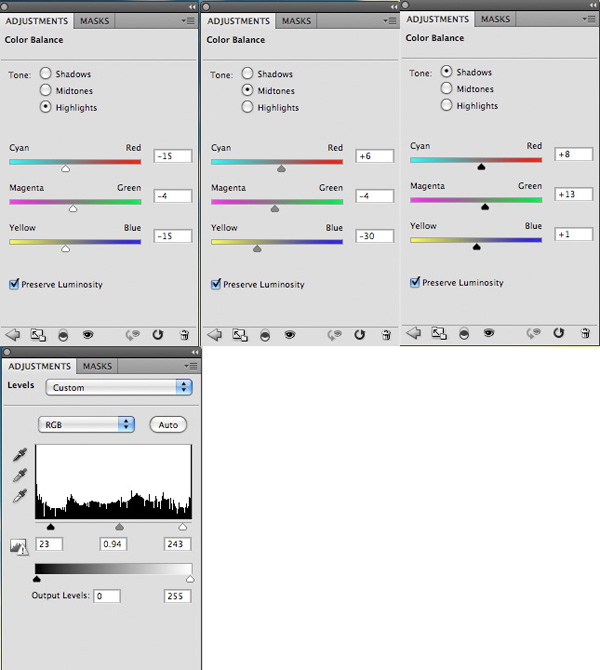The height and width of the screenshot is (670, 600).
Task: Collapse the Levels panel with double-arrow icon
Action: click(195, 352)
